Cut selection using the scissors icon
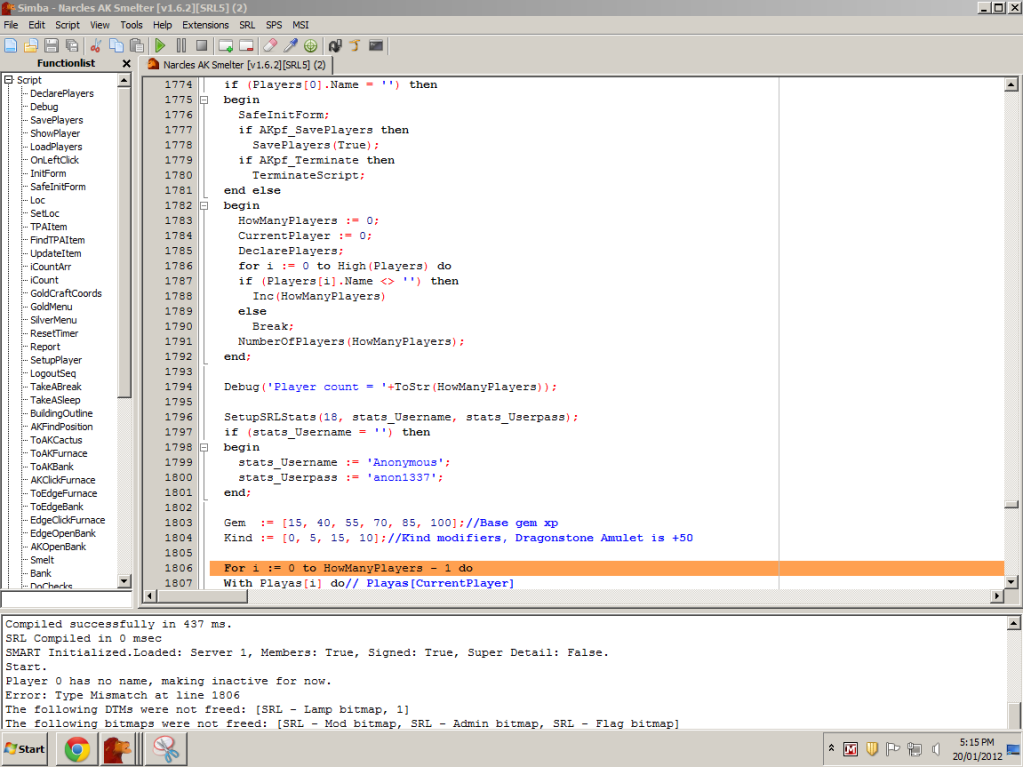 tap(96, 45)
